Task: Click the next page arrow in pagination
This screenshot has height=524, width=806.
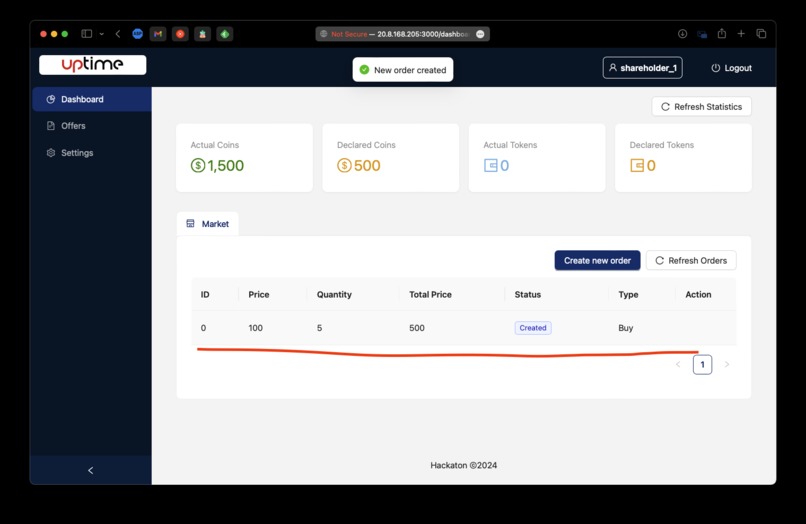Action: point(727,365)
